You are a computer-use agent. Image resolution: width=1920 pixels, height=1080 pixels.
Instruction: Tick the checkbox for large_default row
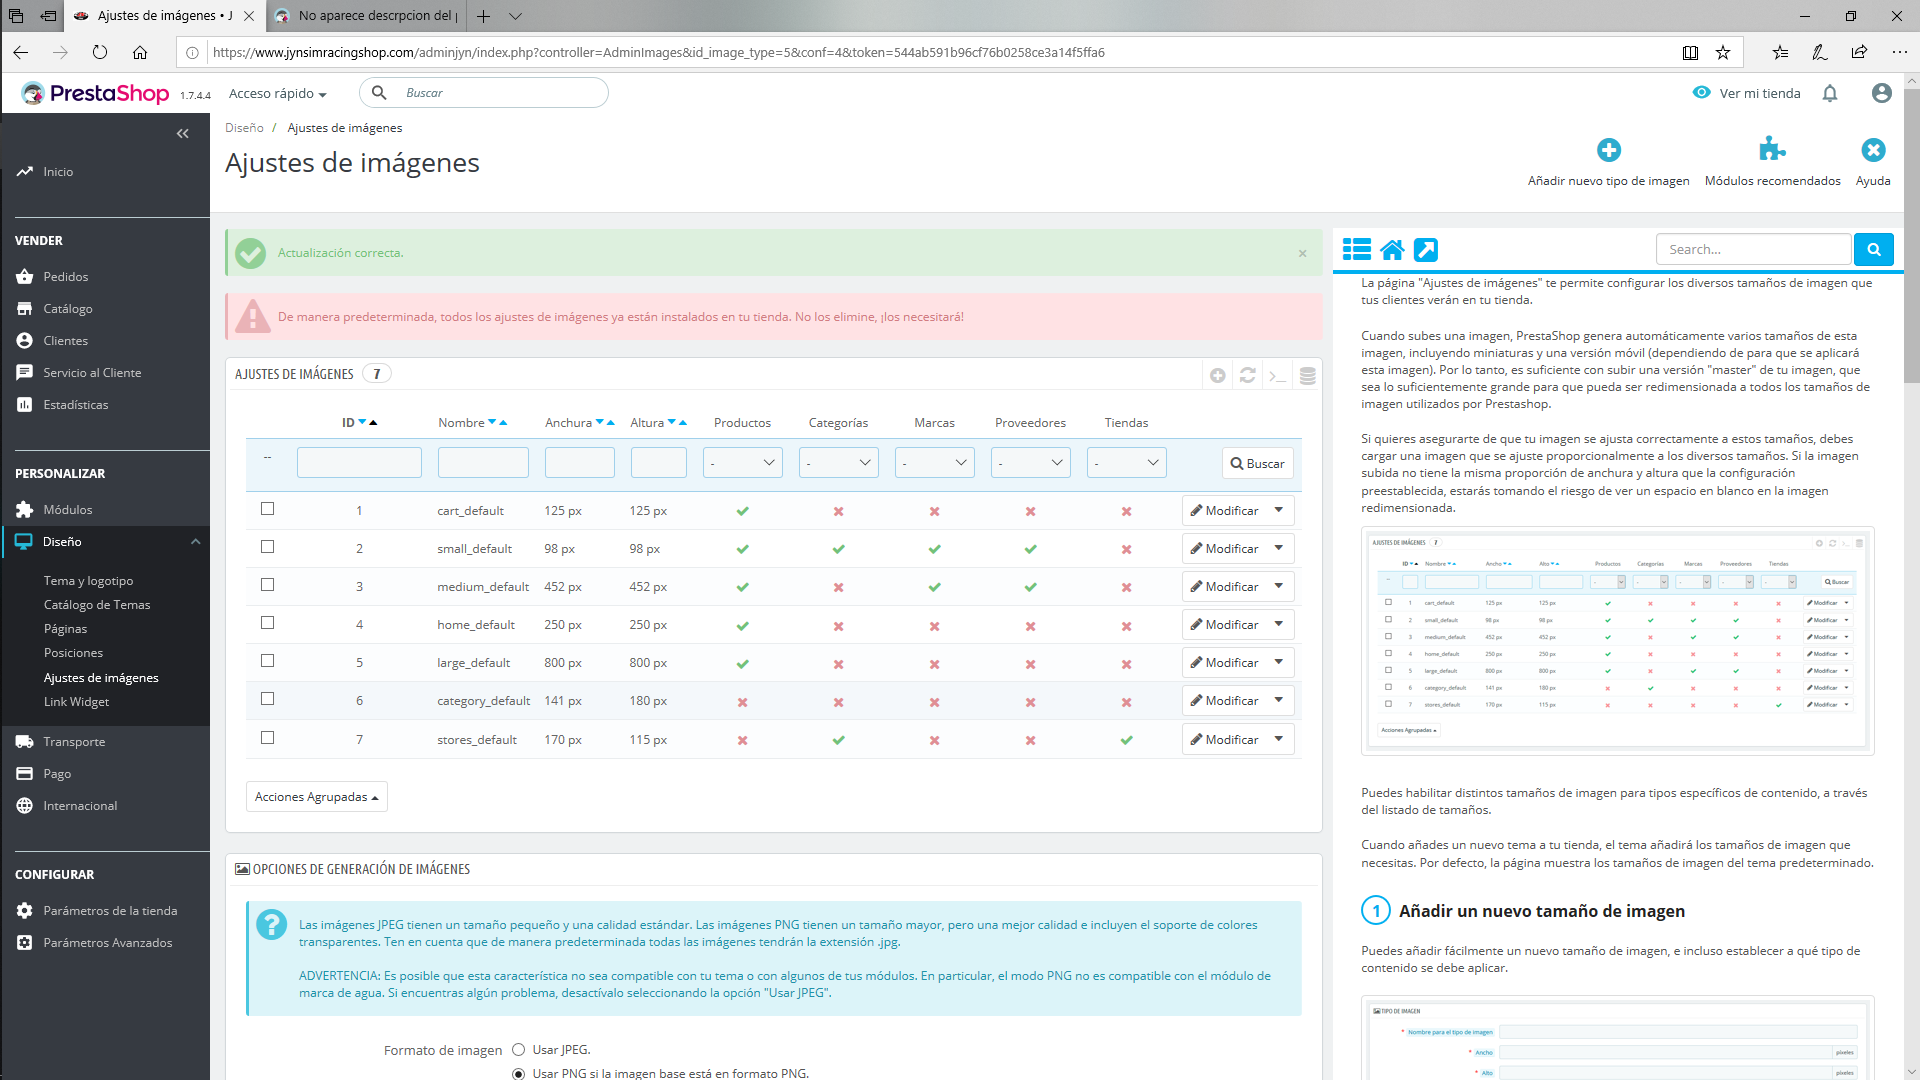click(x=267, y=661)
